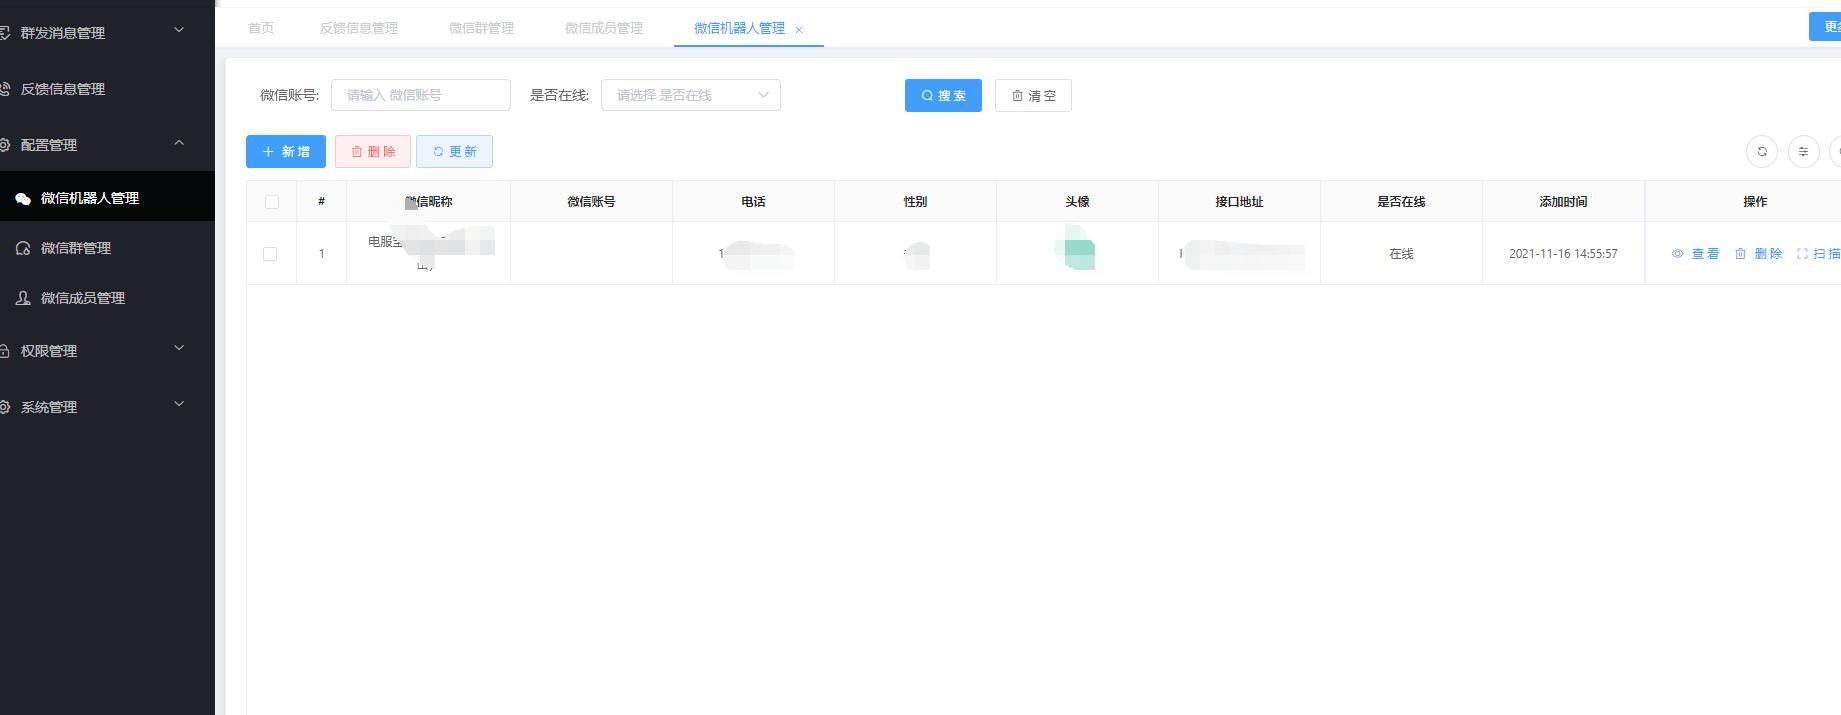Select the 微信机器人管理 tab
The image size is (1841, 715).
(739, 28)
